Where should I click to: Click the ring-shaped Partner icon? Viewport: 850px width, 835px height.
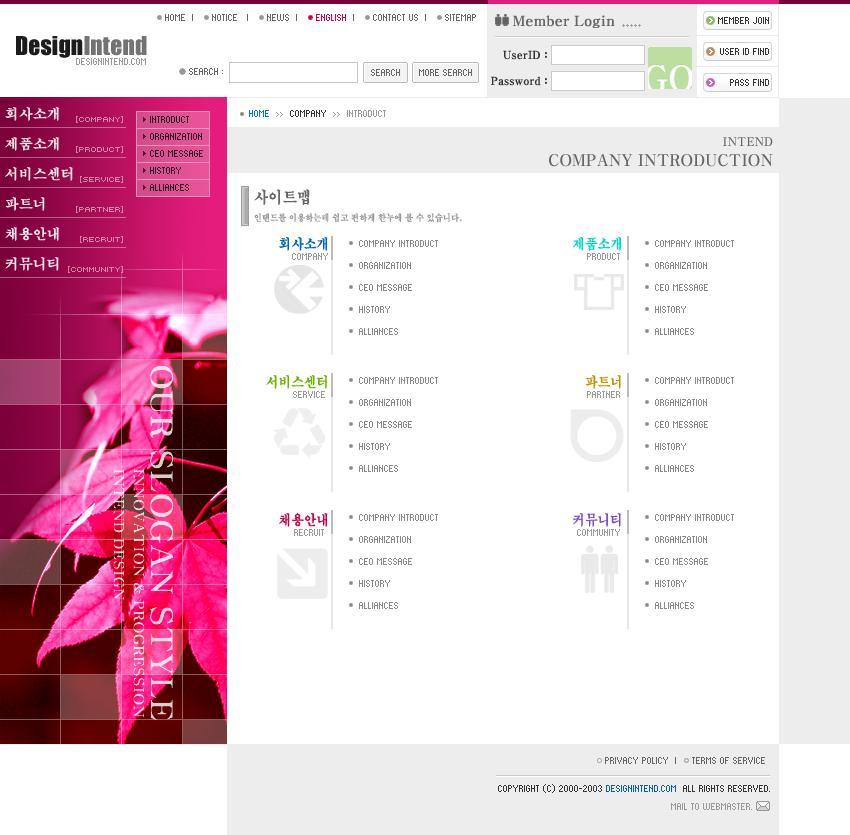[x=597, y=436]
